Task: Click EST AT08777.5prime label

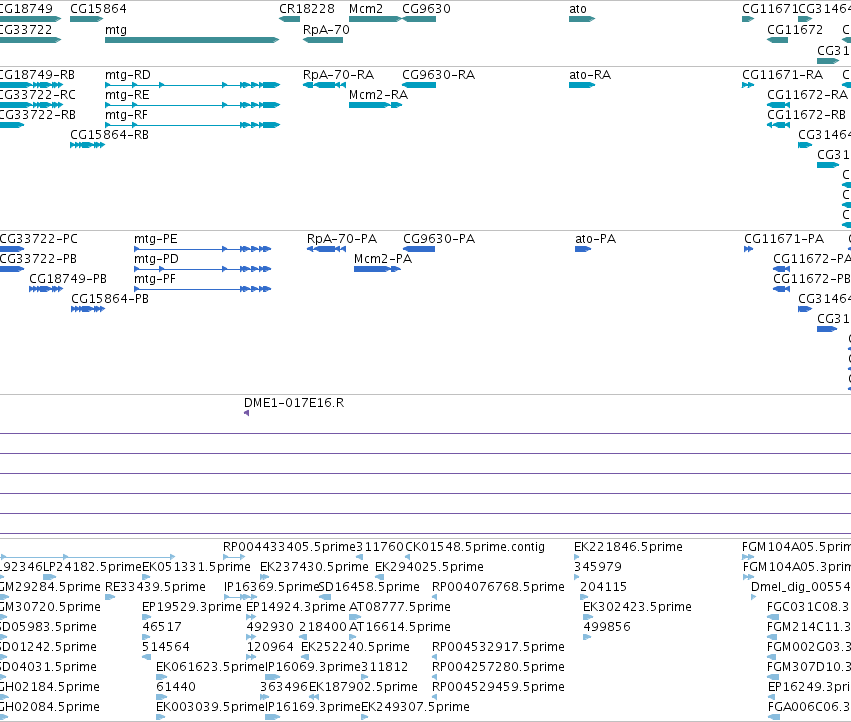Action: (400, 607)
